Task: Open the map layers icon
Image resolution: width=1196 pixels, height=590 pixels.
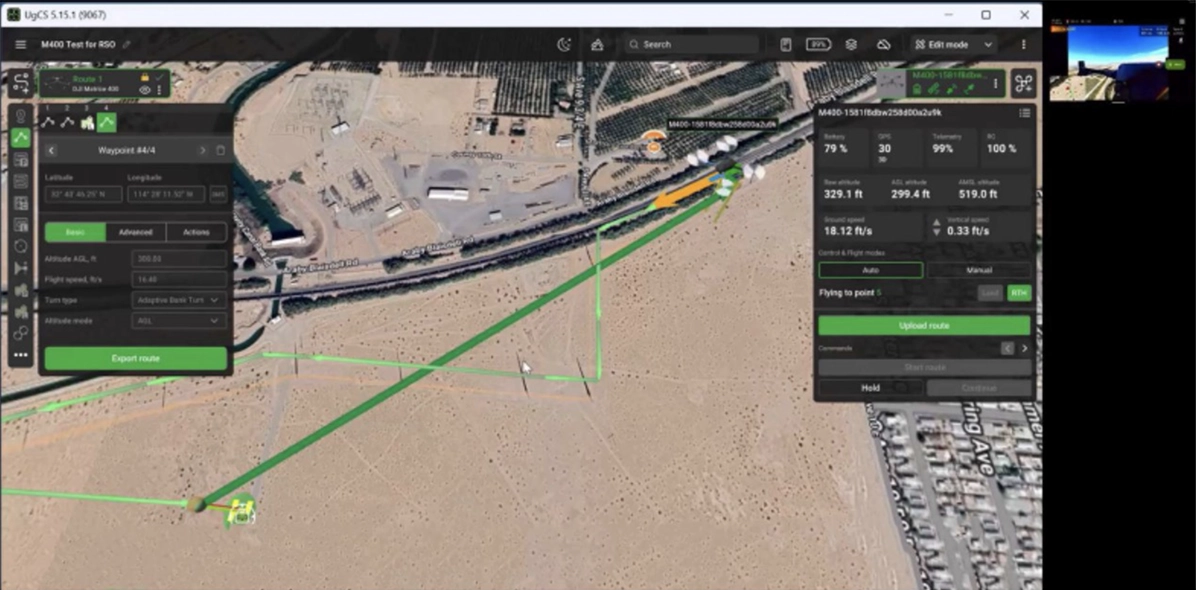Action: [x=851, y=45]
